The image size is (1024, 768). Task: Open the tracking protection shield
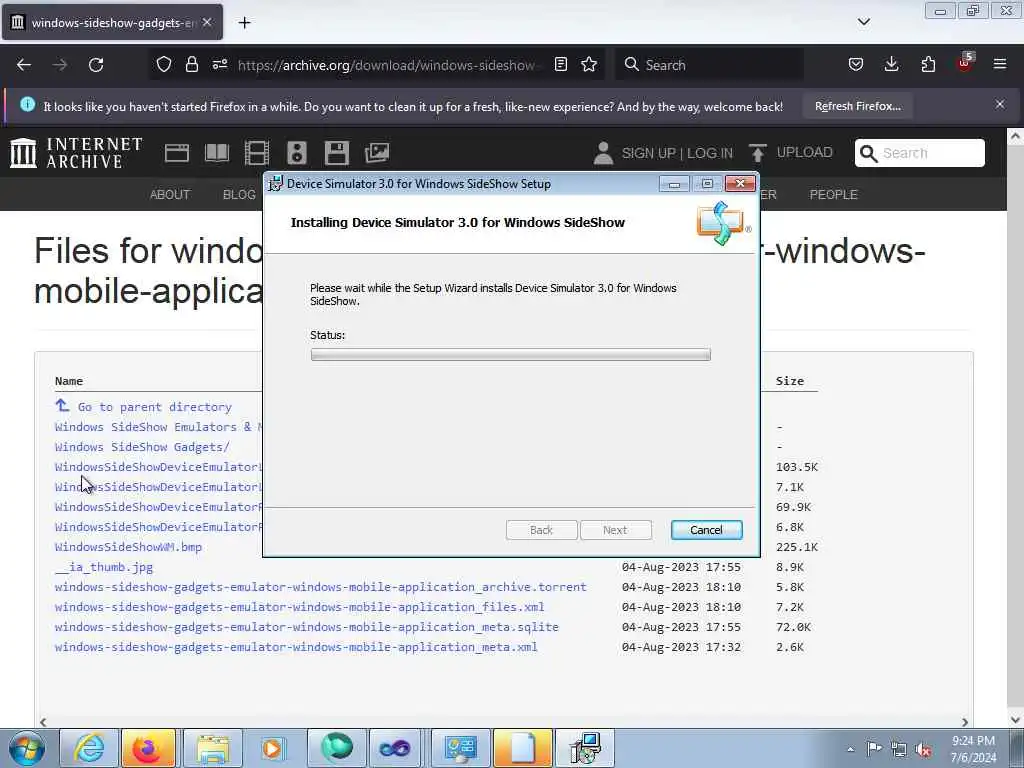click(x=163, y=65)
